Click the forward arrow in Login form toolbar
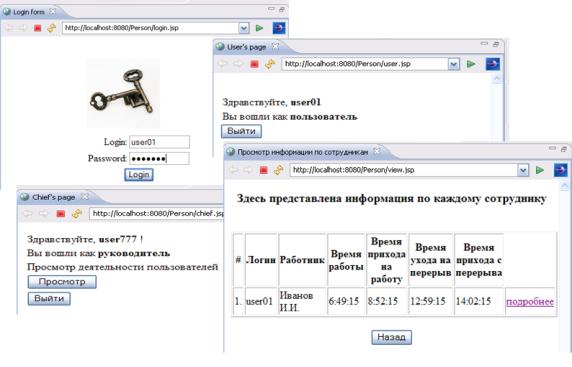The image size is (572, 367). [23, 28]
